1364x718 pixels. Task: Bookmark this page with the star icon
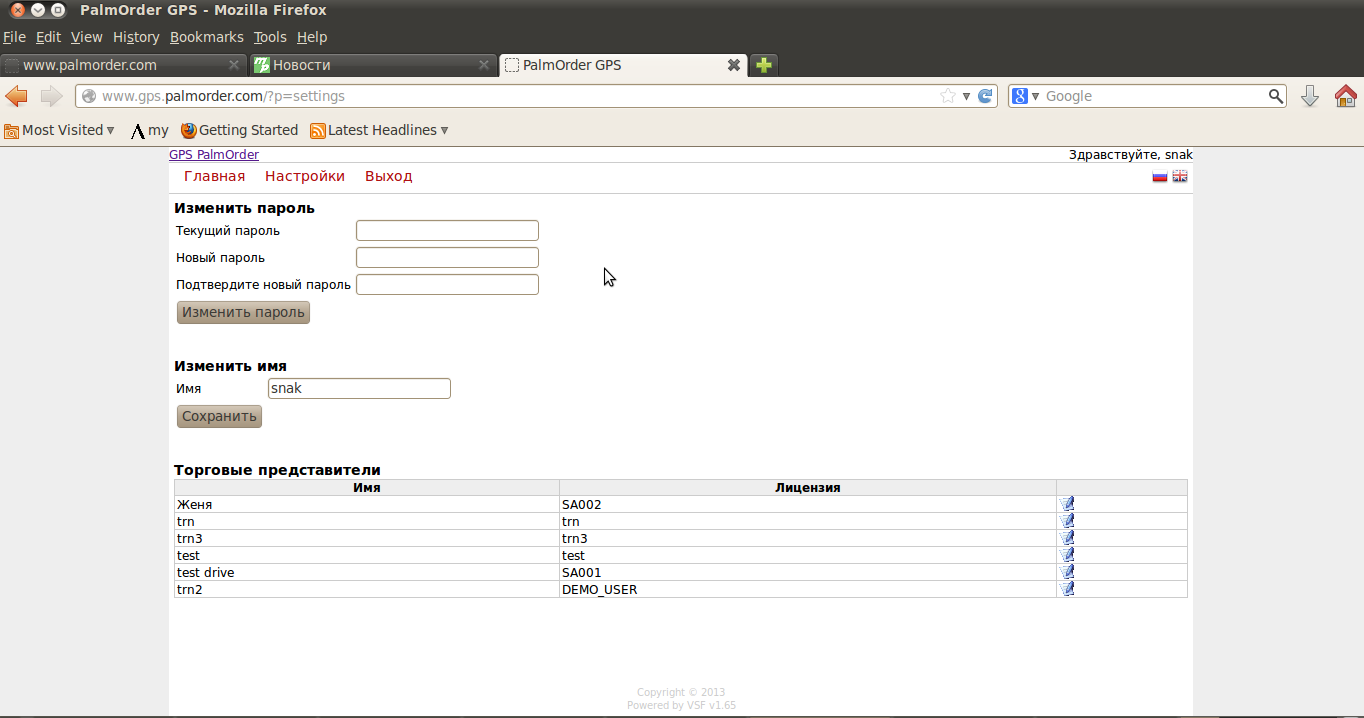click(x=947, y=96)
